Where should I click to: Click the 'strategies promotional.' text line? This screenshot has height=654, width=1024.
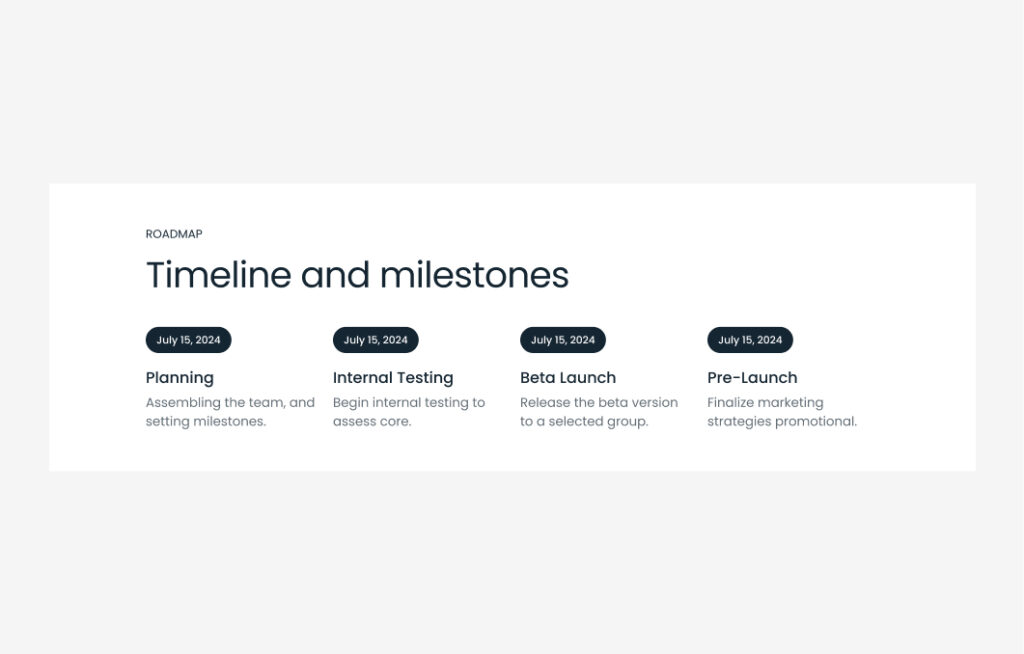782,422
